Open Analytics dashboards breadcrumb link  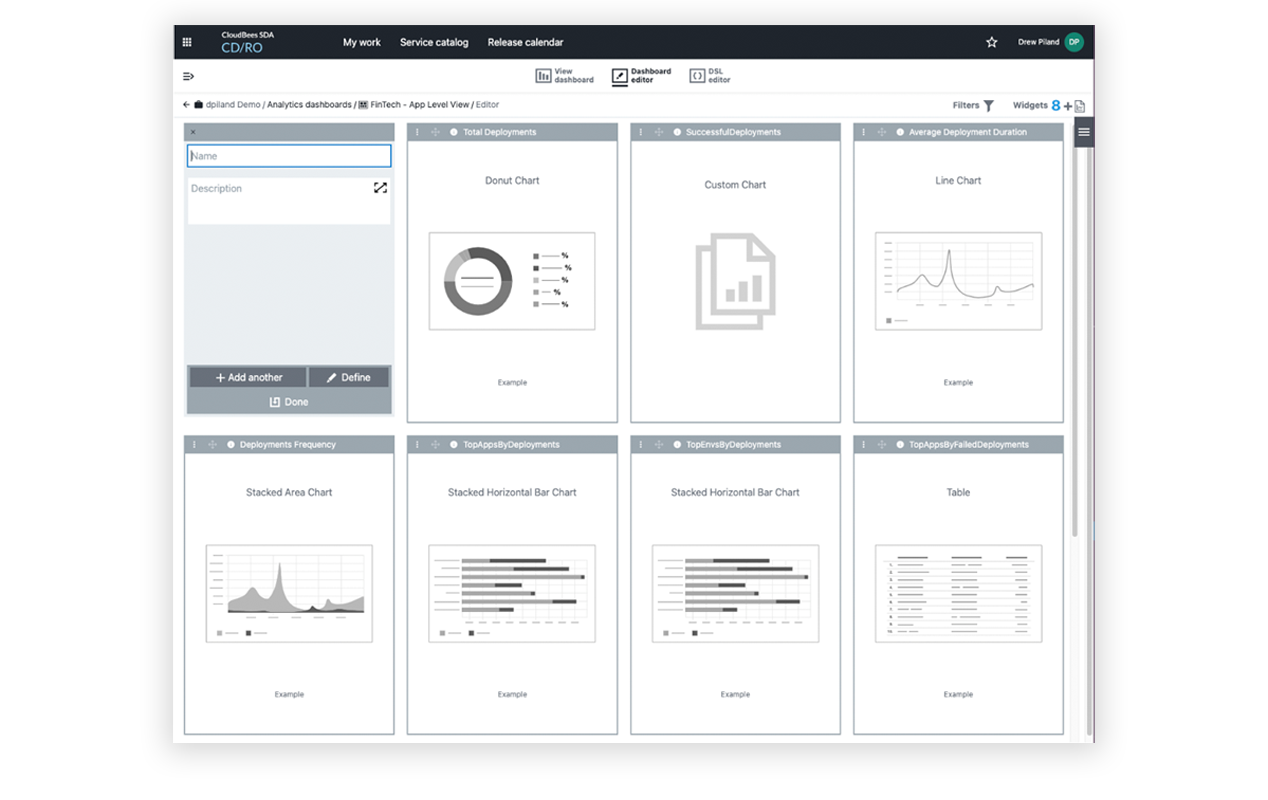coord(309,104)
